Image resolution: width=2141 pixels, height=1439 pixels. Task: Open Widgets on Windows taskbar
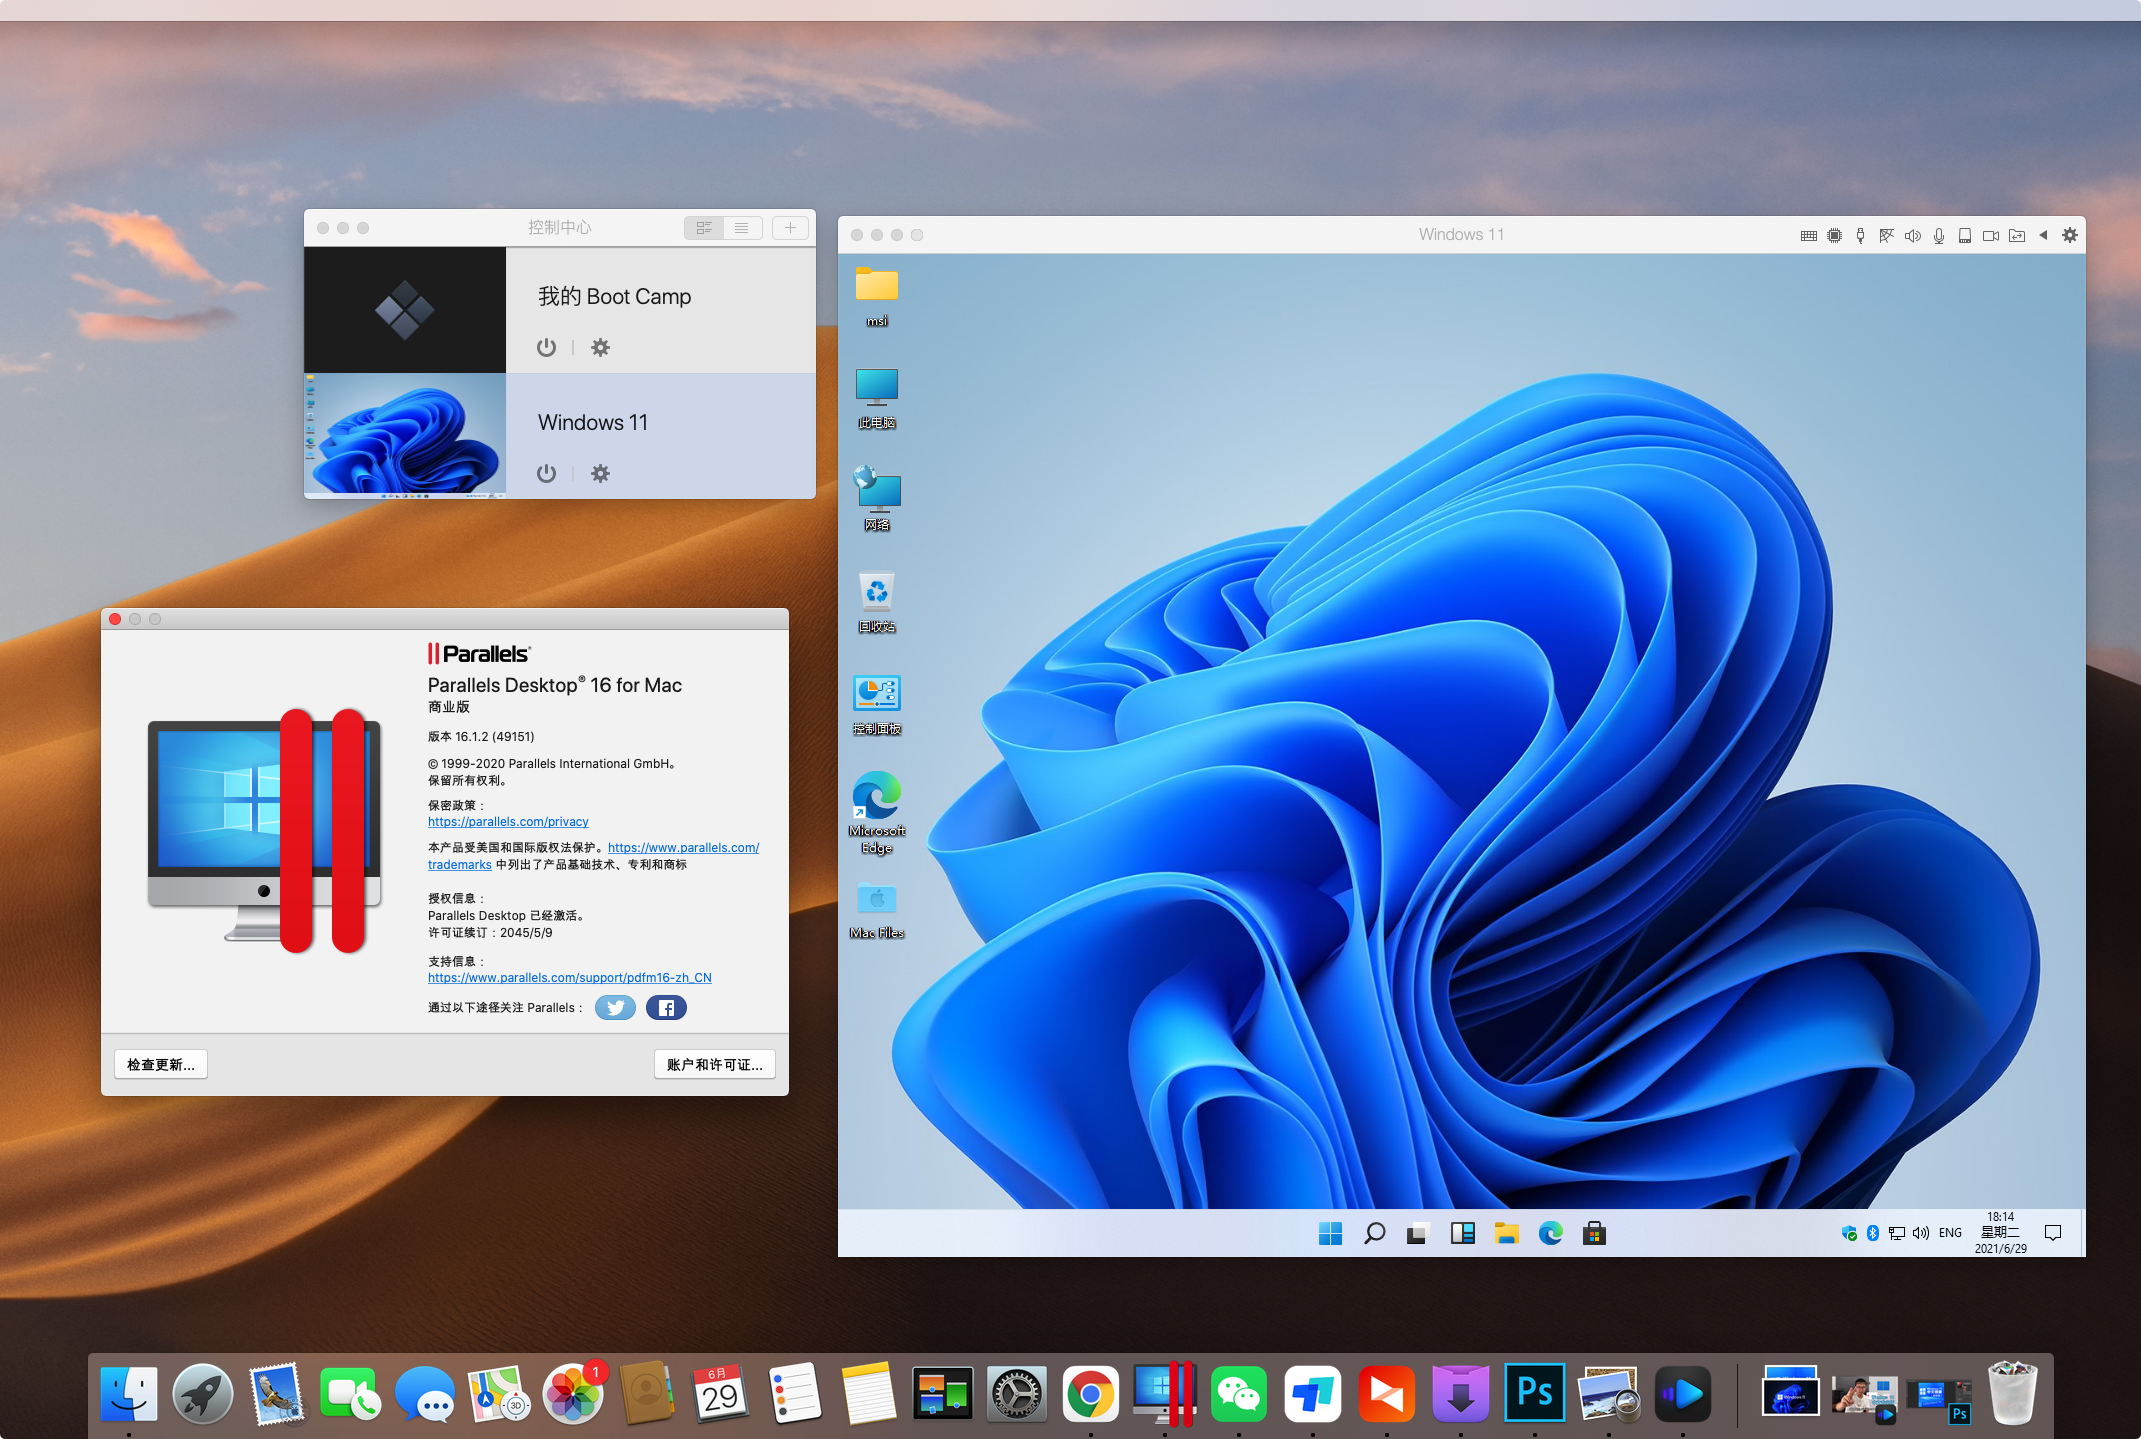pyautogui.click(x=1463, y=1234)
